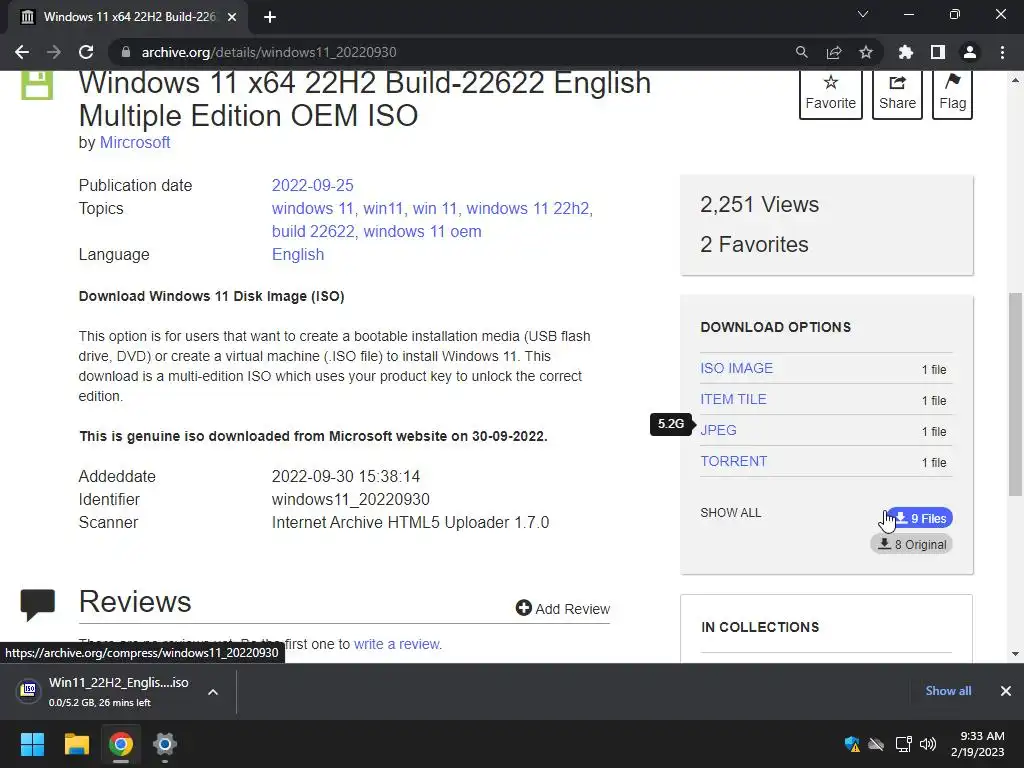Open the Chrome profile avatar
The width and height of the screenshot is (1024, 768).
970,52
